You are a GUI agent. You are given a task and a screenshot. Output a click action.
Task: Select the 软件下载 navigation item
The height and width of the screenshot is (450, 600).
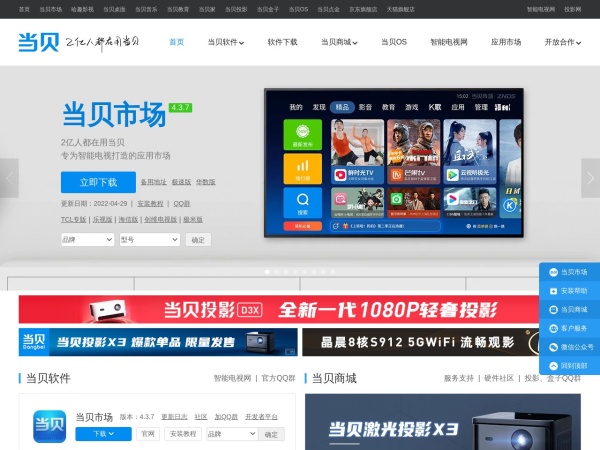pyautogui.click(x=282, y=42)
